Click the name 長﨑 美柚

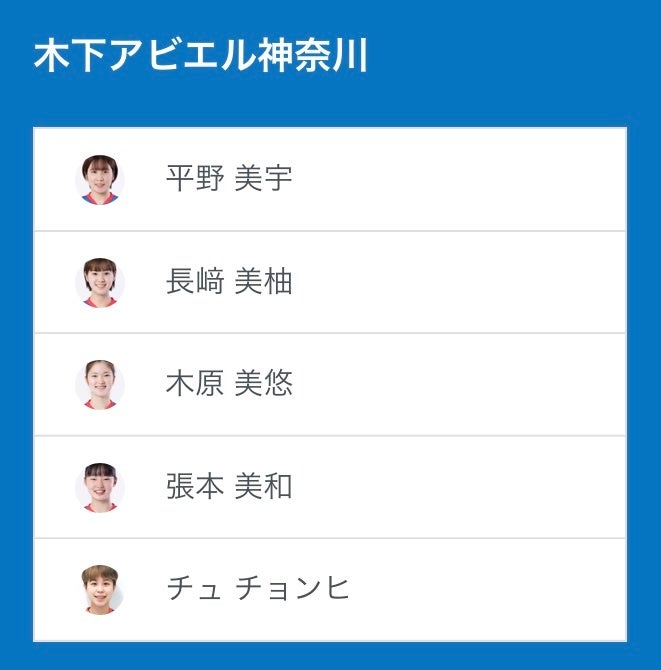tap(228, 283)
